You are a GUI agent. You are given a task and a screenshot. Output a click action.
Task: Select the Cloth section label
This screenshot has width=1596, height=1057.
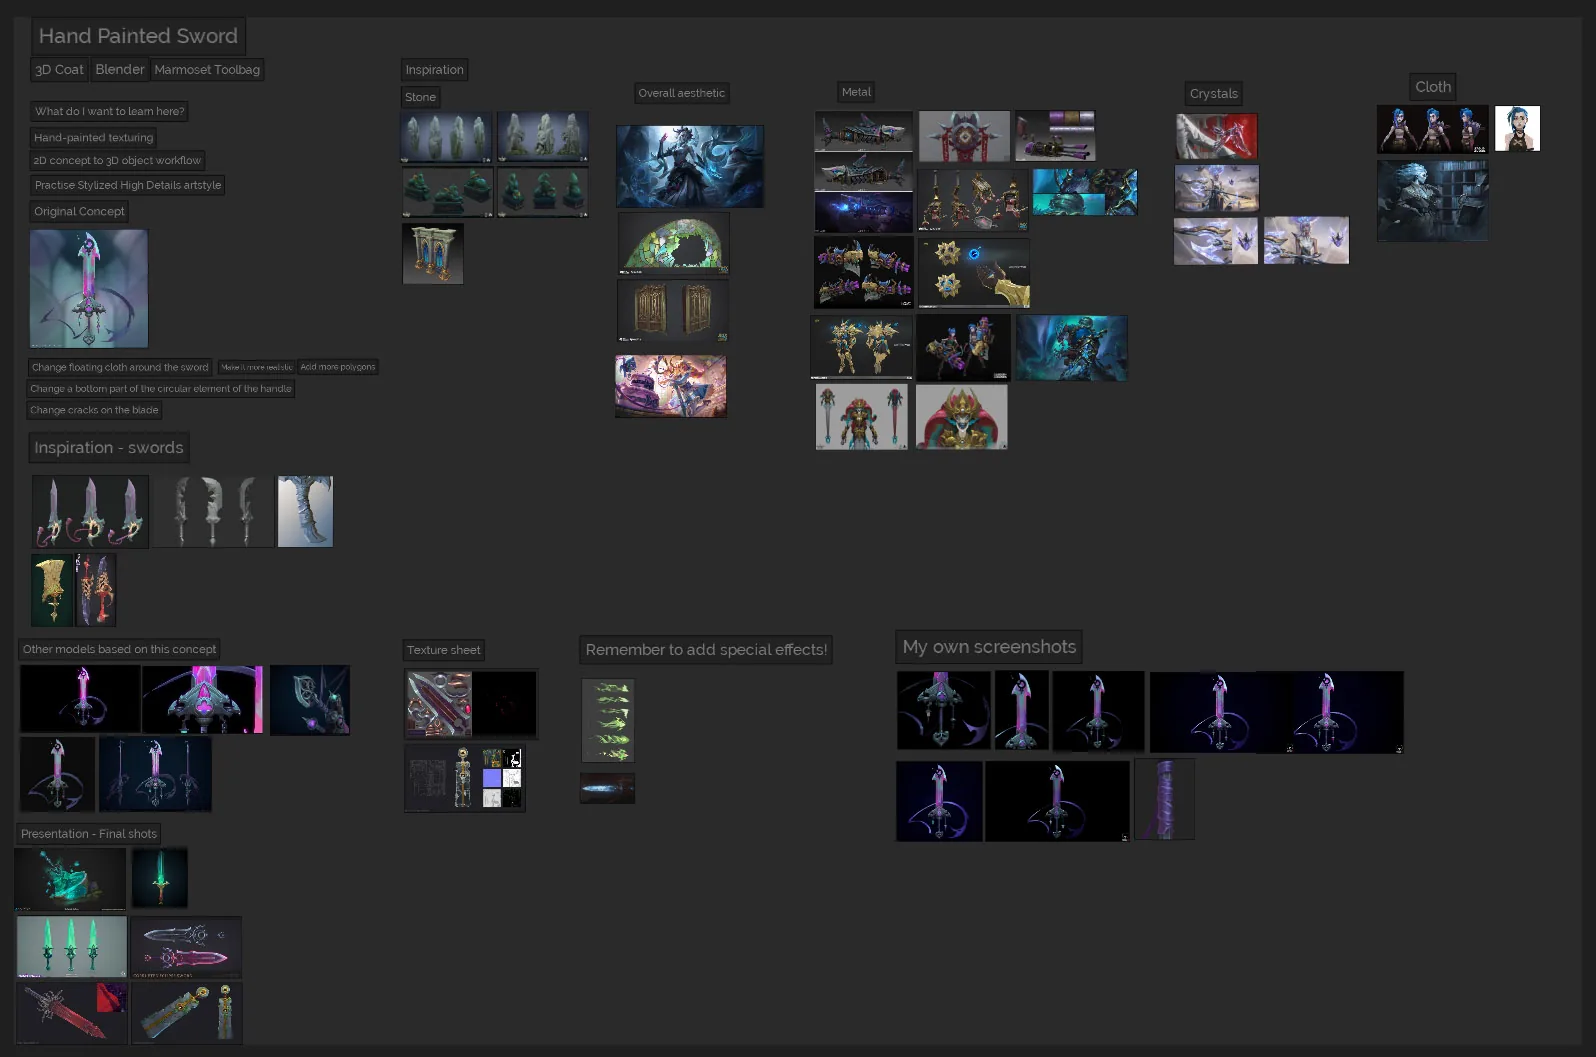coord(1433,87)
